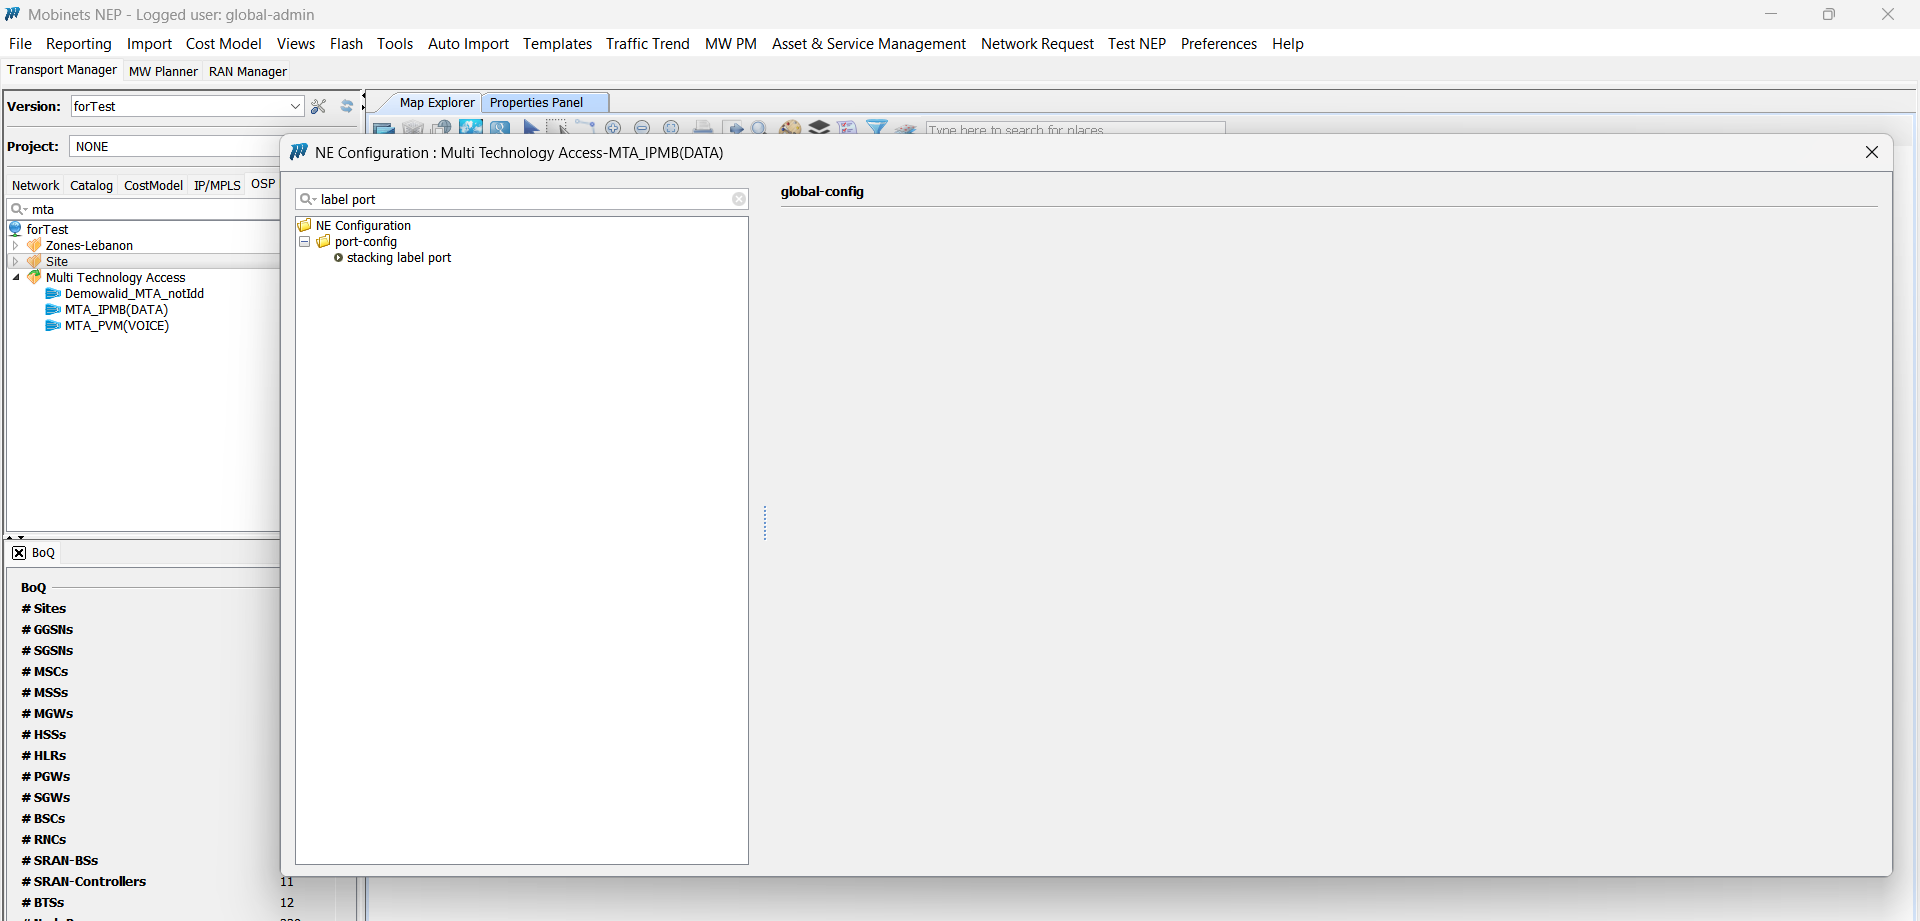Image resolution: width=1920 pixels, height=921 pixels.
Task: Expand the Zones-Lebanon tree node
Action: [16, 246]
